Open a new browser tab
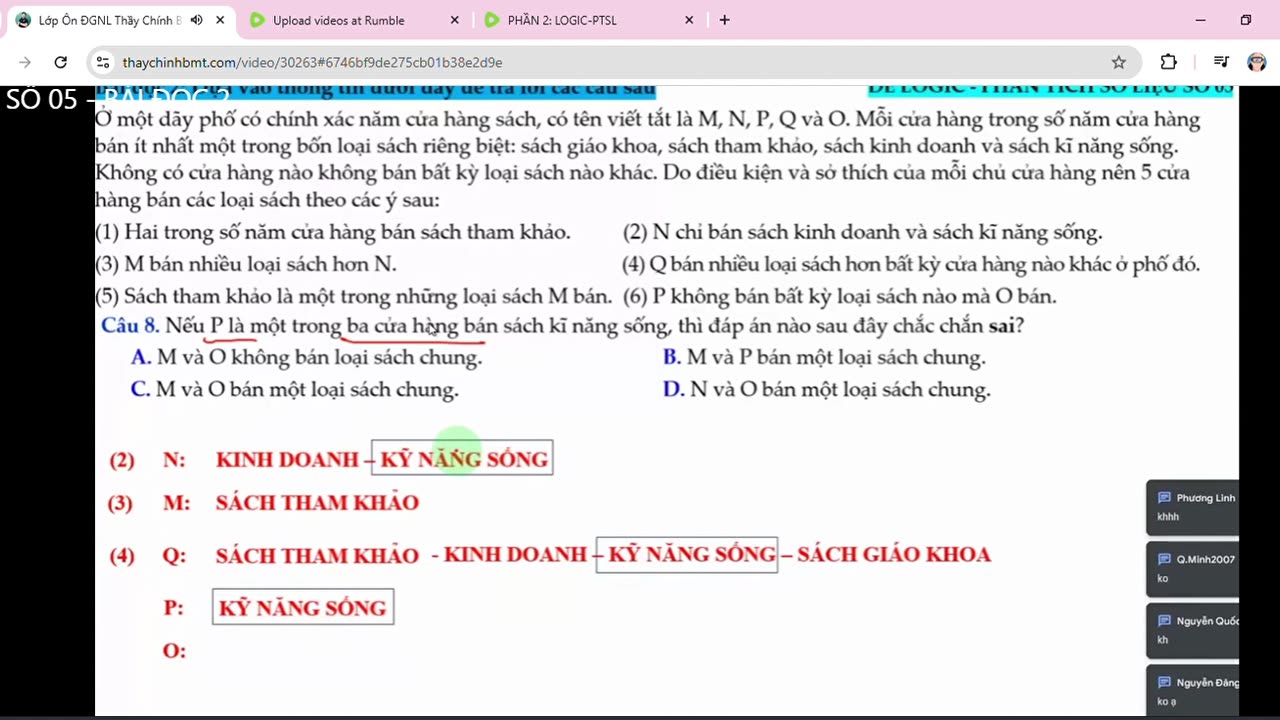1280x720 pixels. pyautogui.click(x=724, y=20)
